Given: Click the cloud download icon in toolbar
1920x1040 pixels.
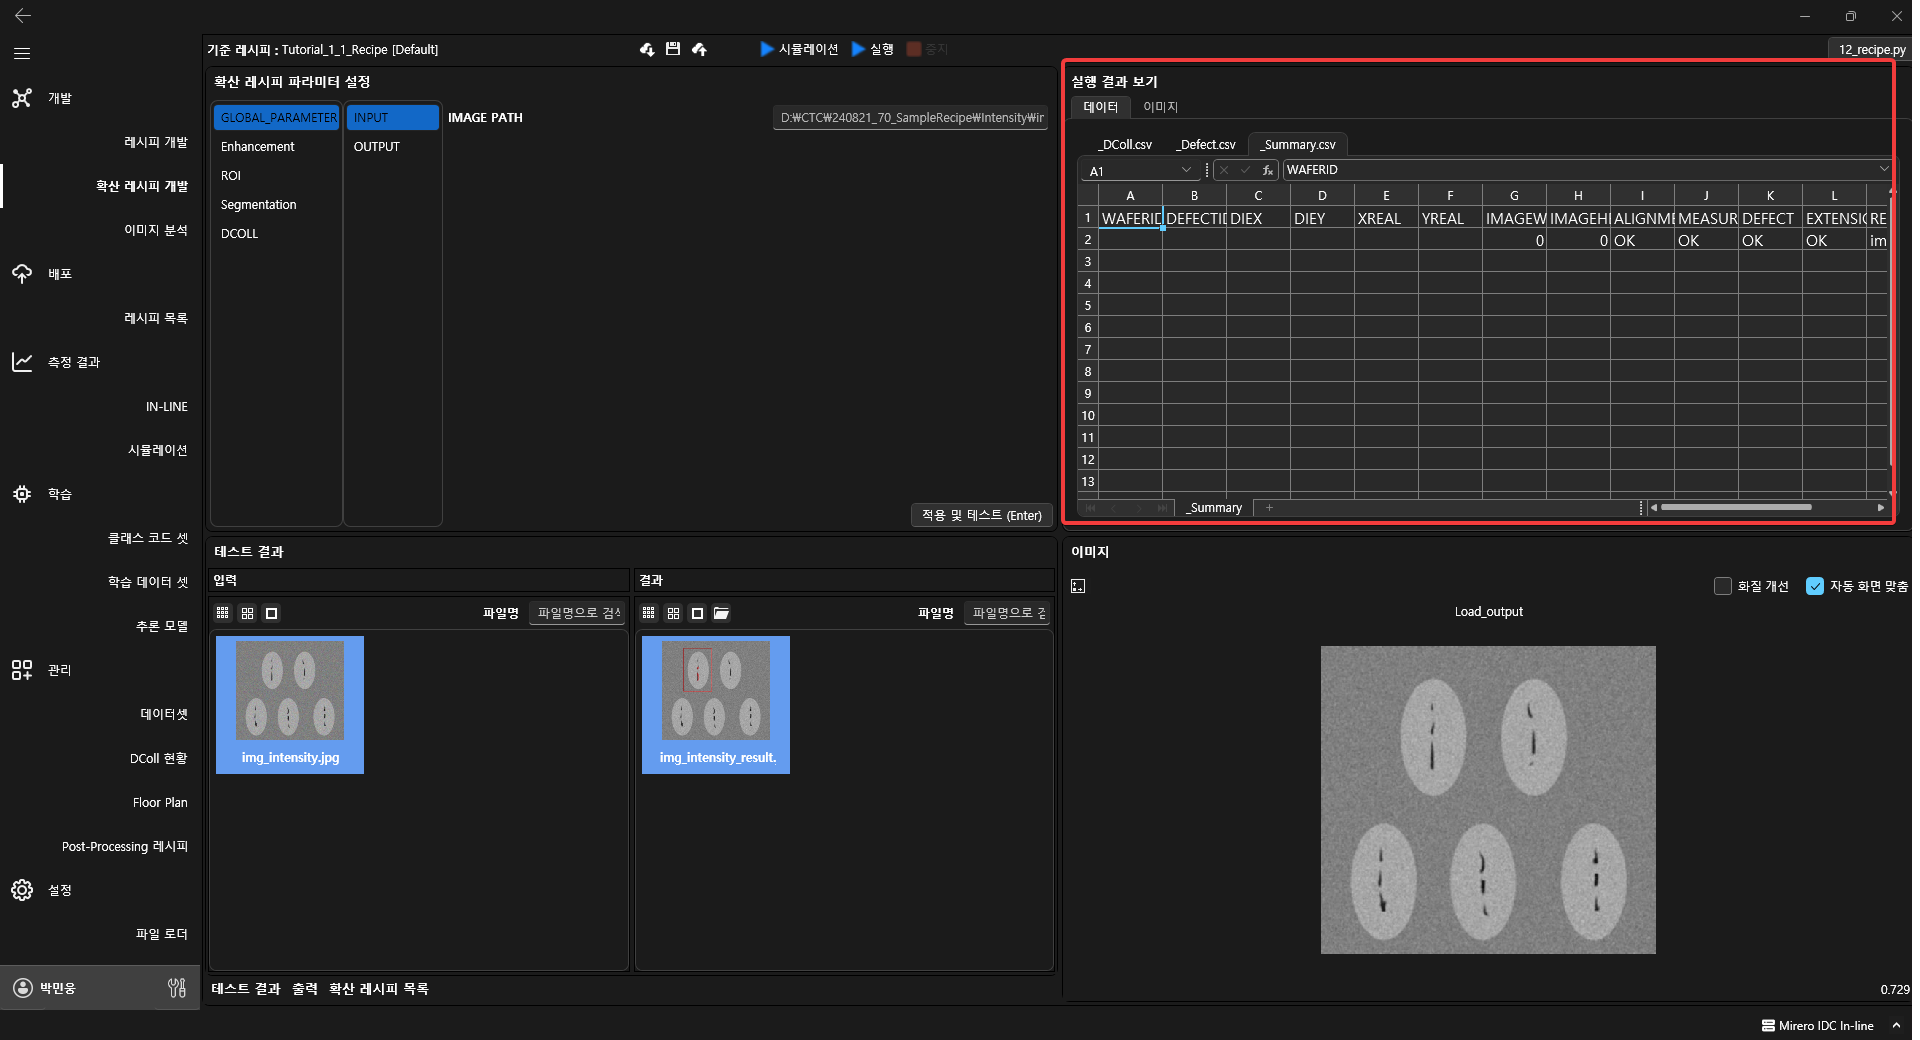Looking at the screenshot, I should click(x=647, y=49).
